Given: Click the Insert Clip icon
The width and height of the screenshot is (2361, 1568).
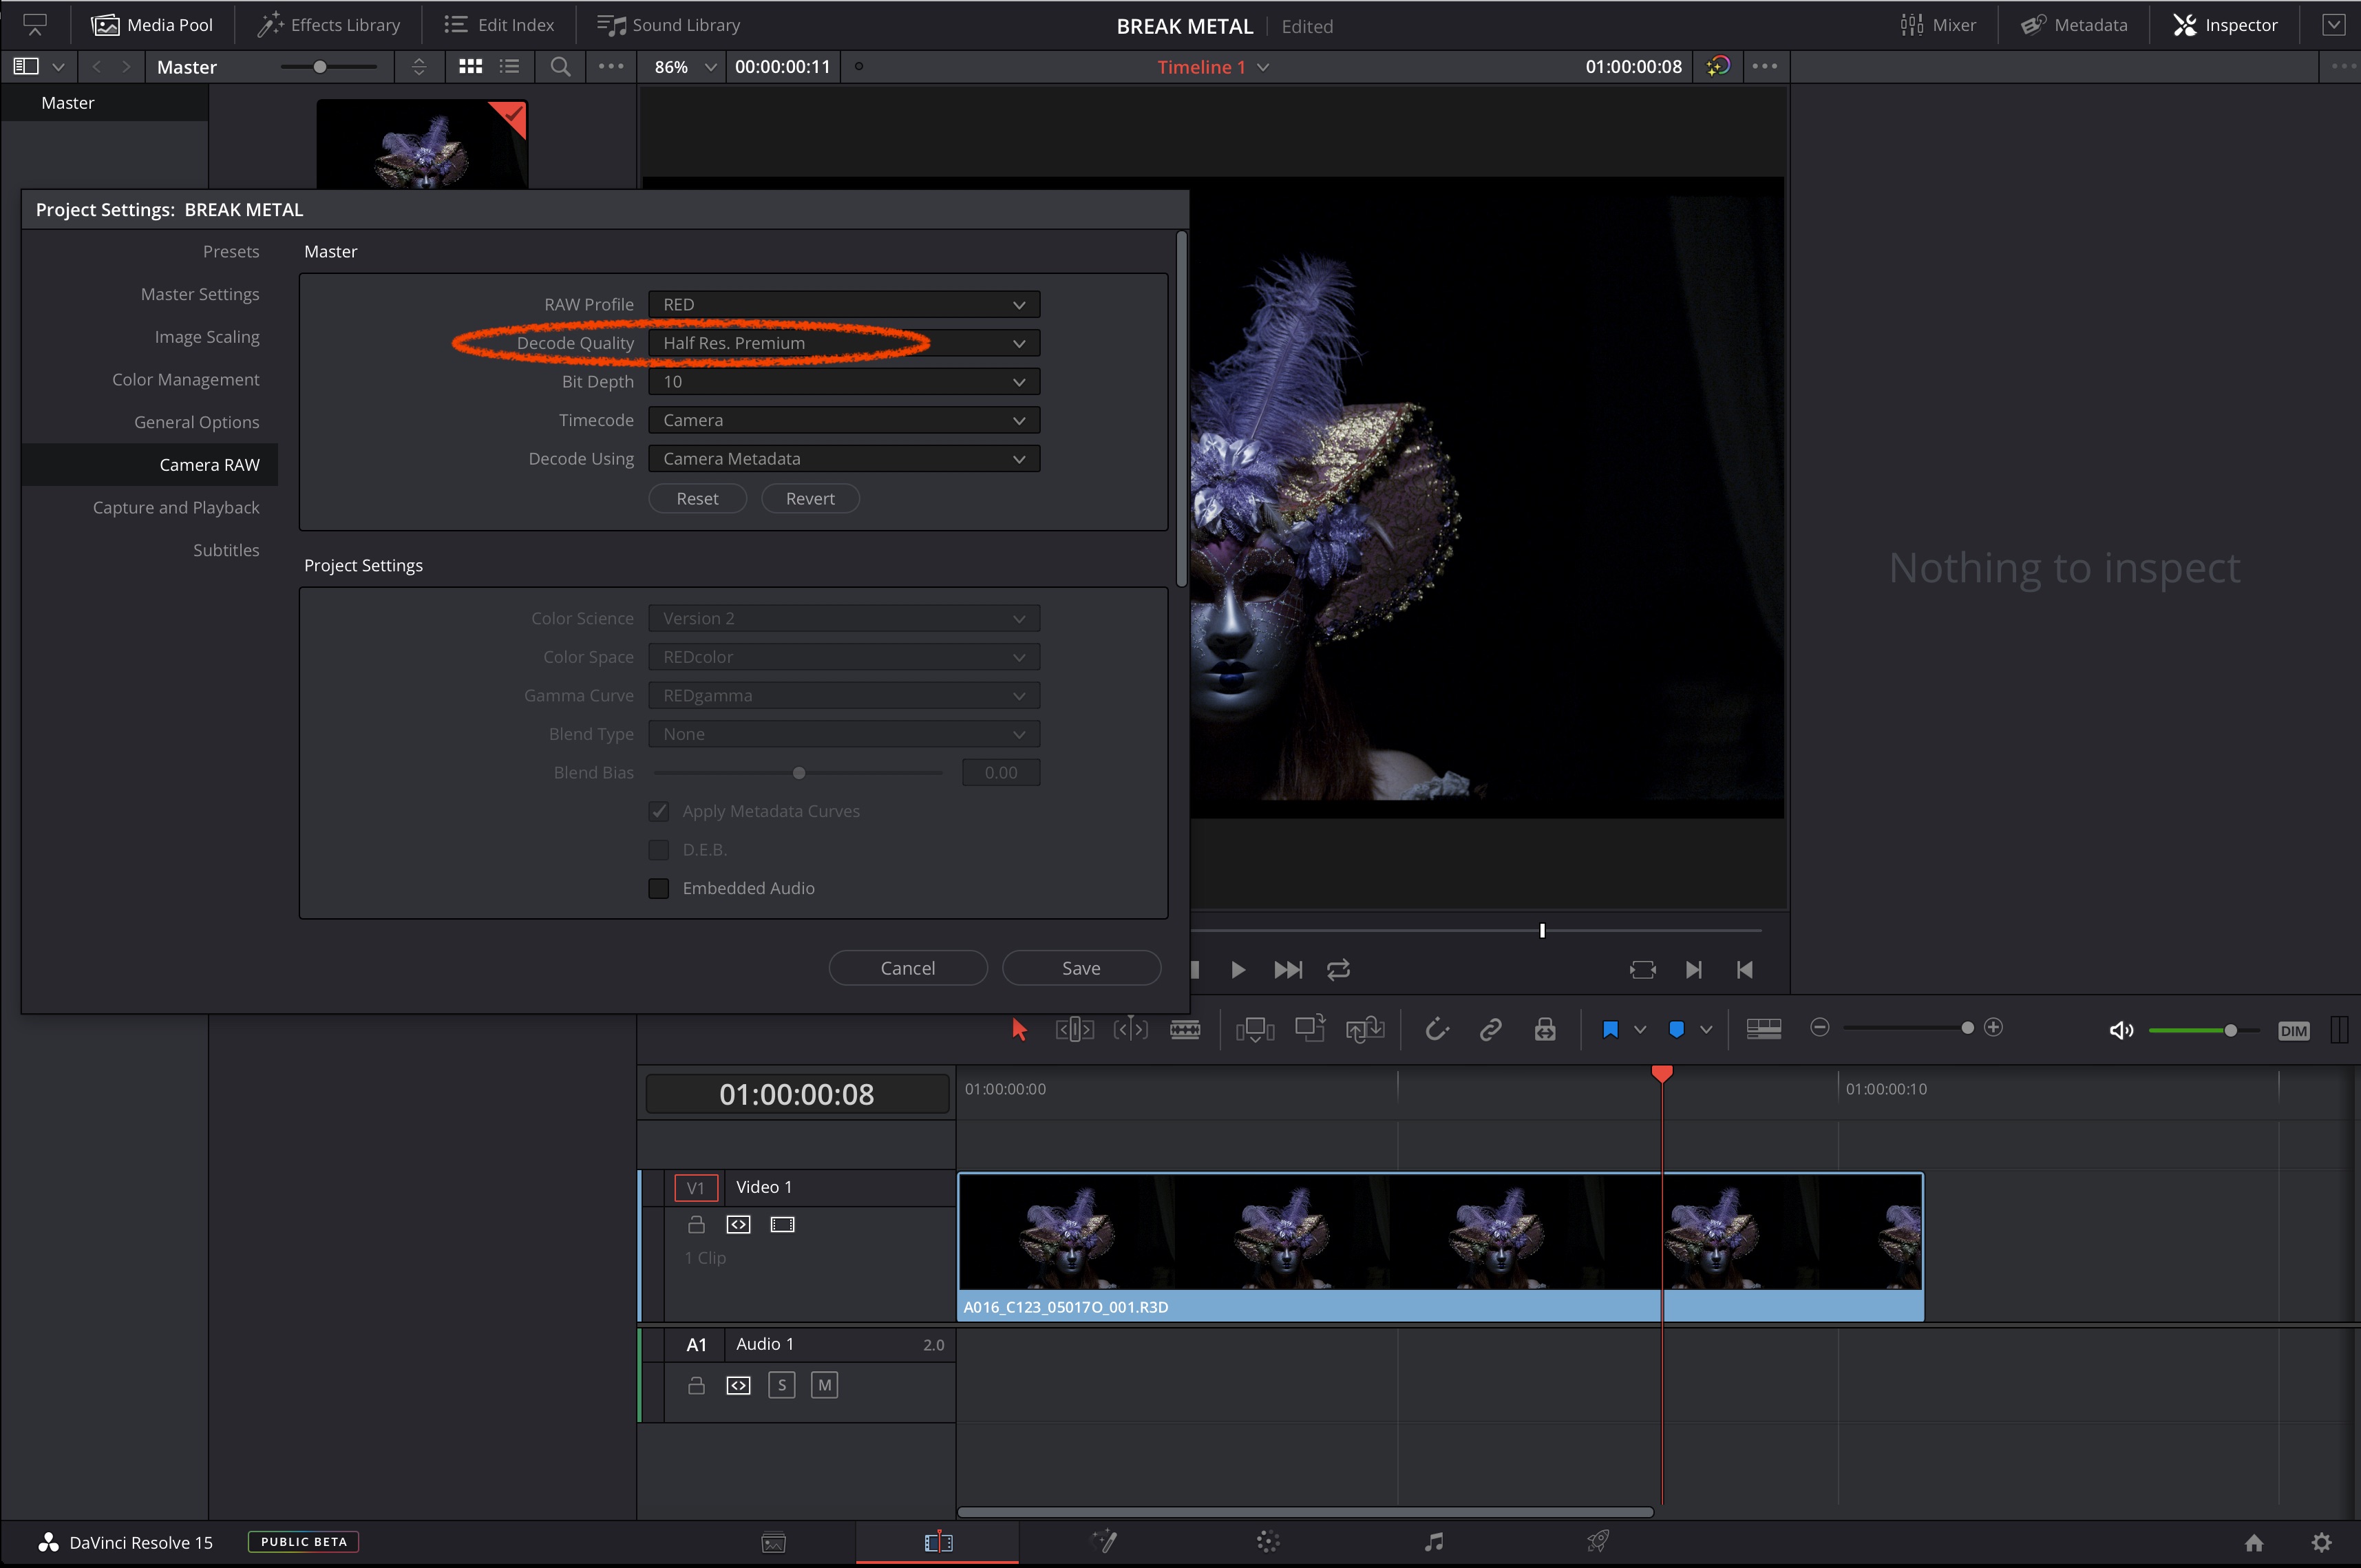Looking at the screenshot, I should (x=1254, y=1029).
